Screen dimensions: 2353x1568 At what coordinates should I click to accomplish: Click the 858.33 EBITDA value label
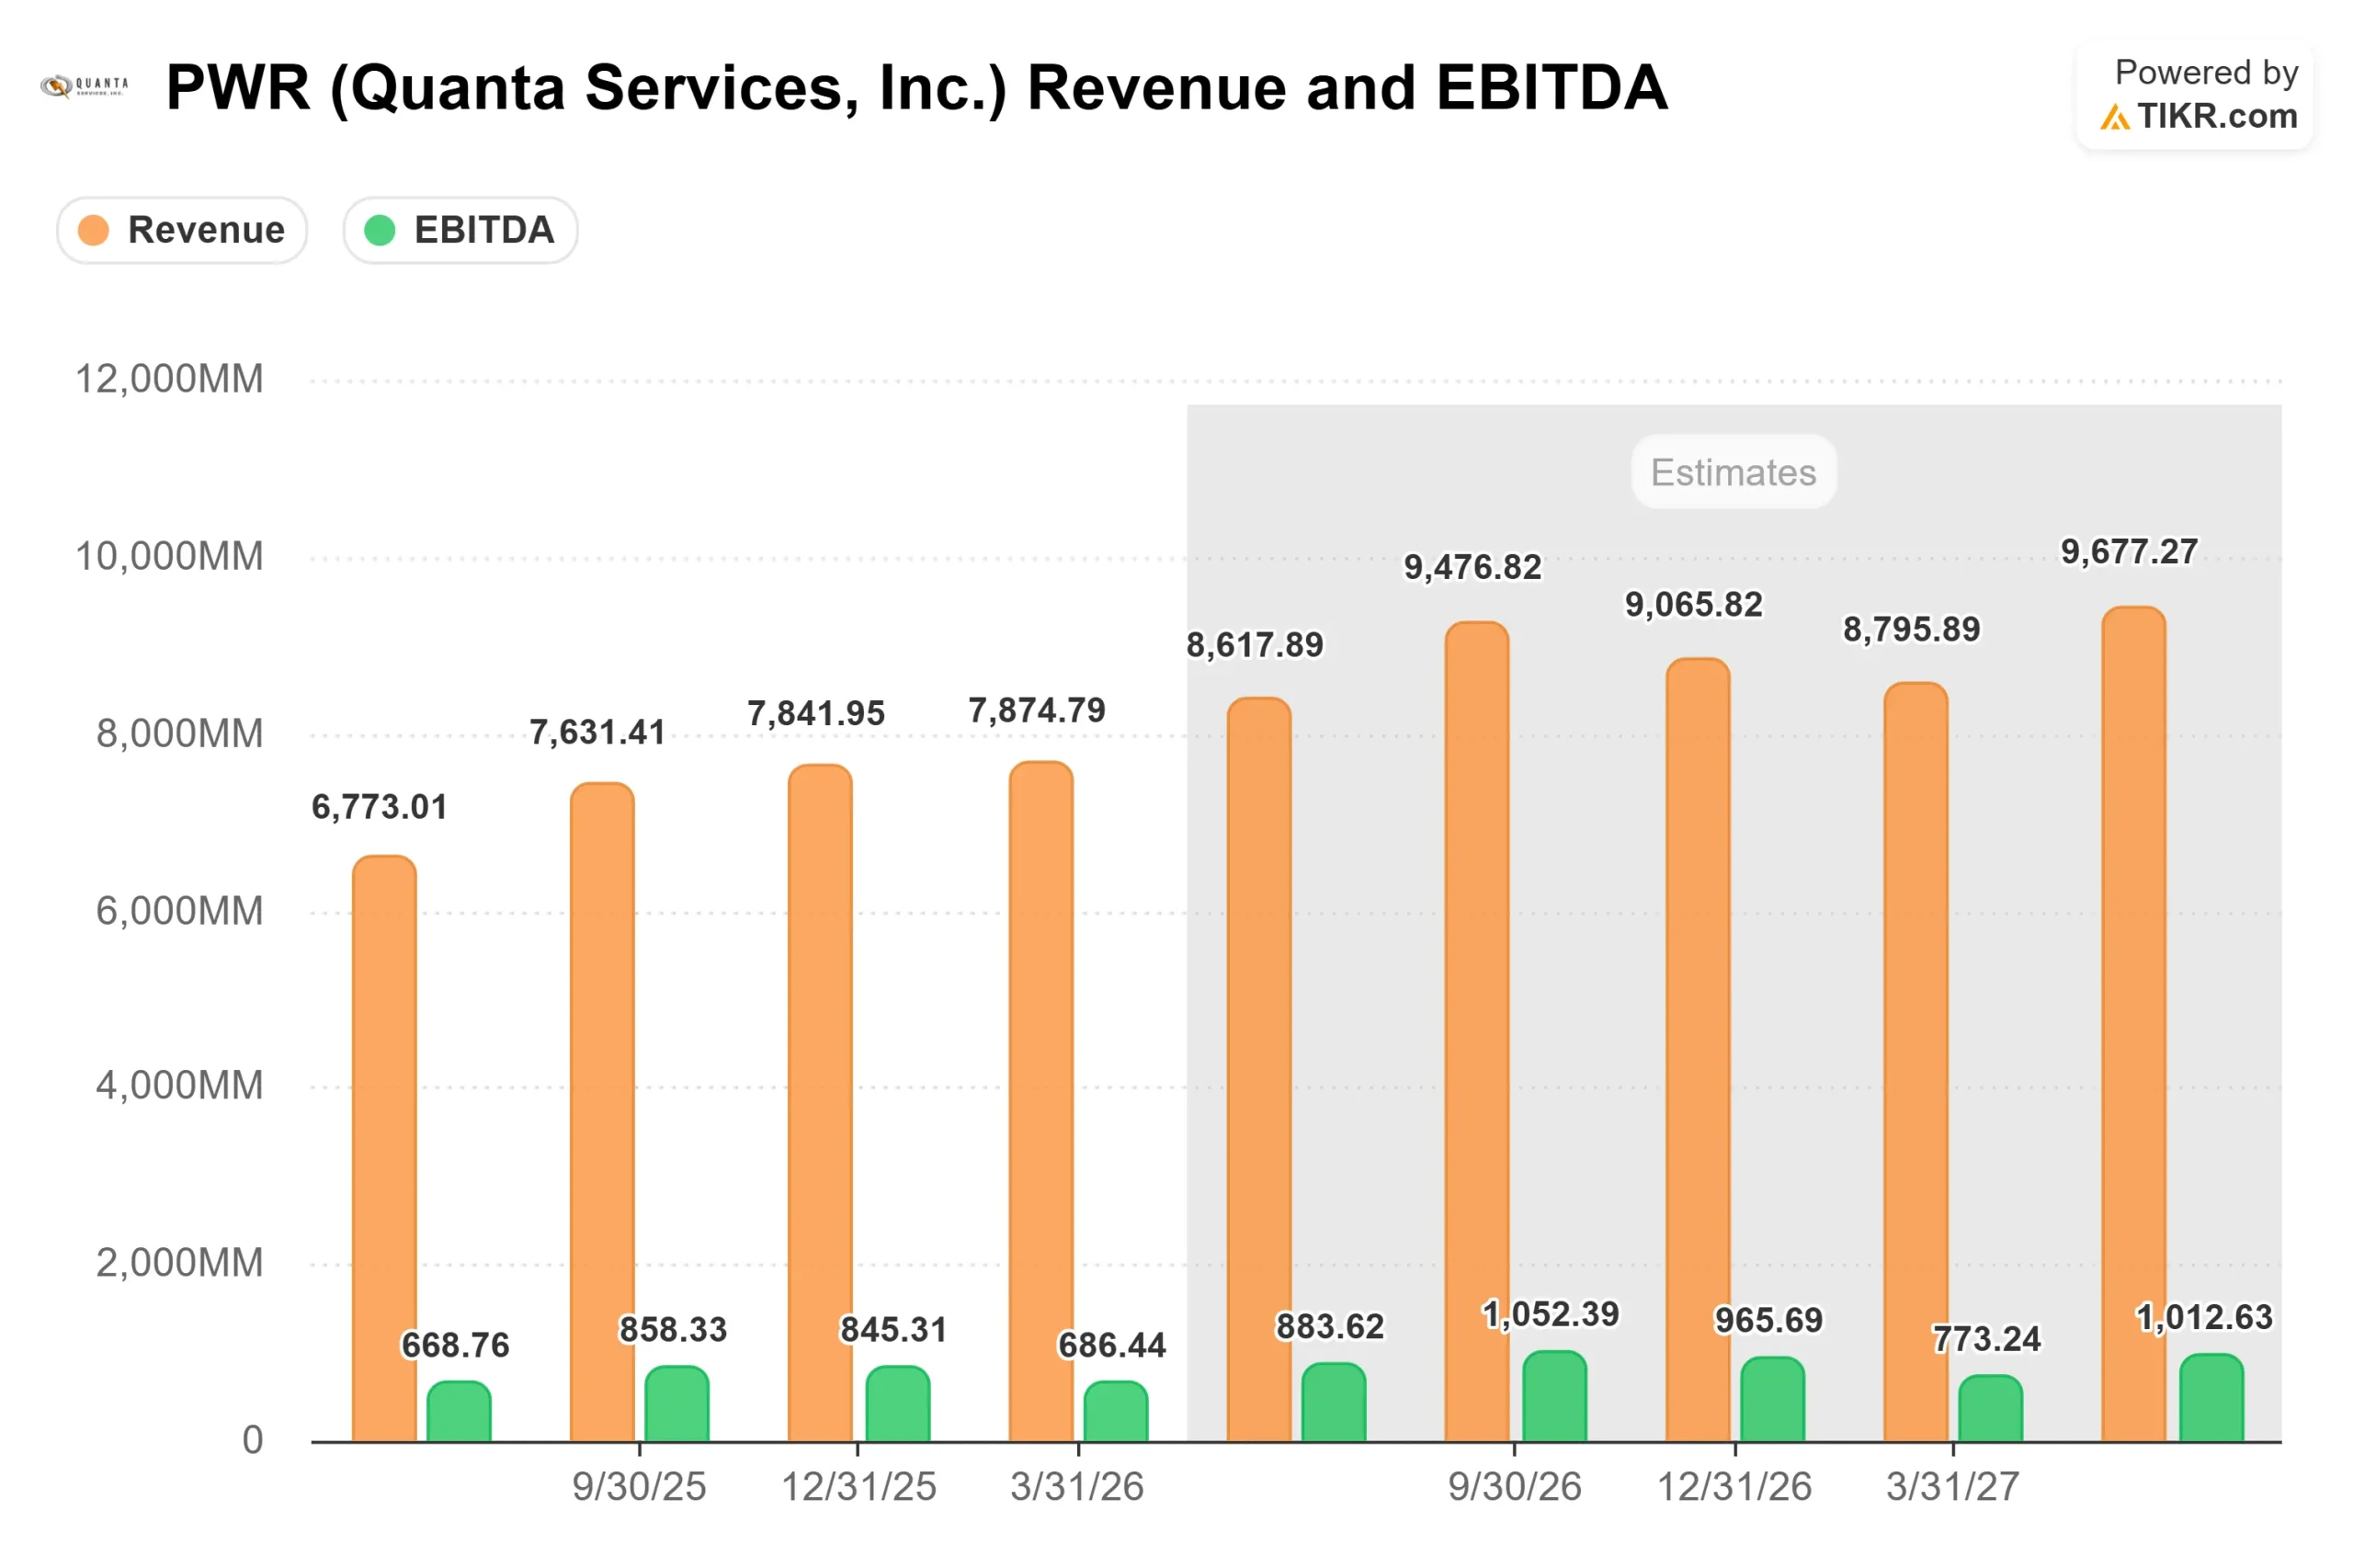coord(674,1330)
